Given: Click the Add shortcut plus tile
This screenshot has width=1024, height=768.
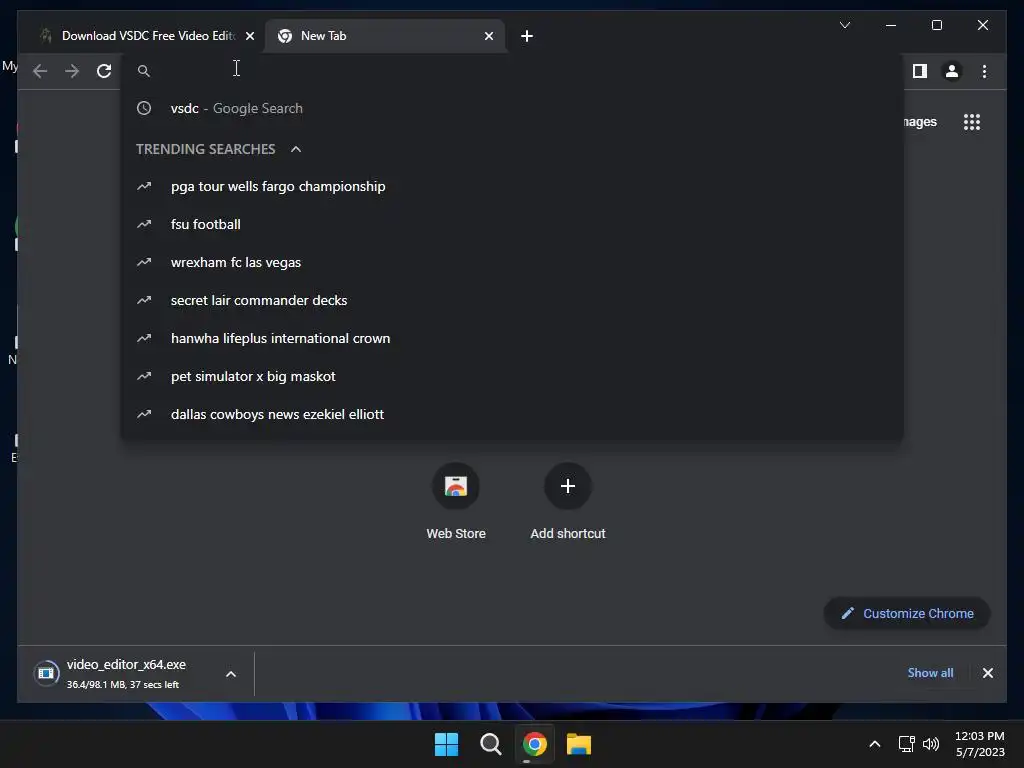Looking at the screenshot, I should 568,500.
